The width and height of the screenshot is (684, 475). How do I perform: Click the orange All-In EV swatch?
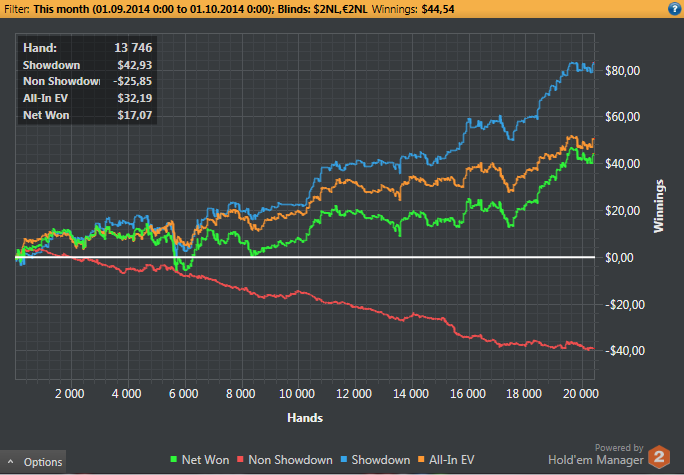[421, 459]
